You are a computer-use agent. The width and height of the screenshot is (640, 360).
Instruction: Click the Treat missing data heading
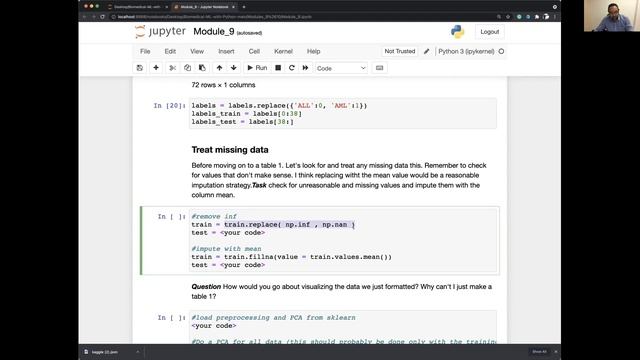point(230,150)
